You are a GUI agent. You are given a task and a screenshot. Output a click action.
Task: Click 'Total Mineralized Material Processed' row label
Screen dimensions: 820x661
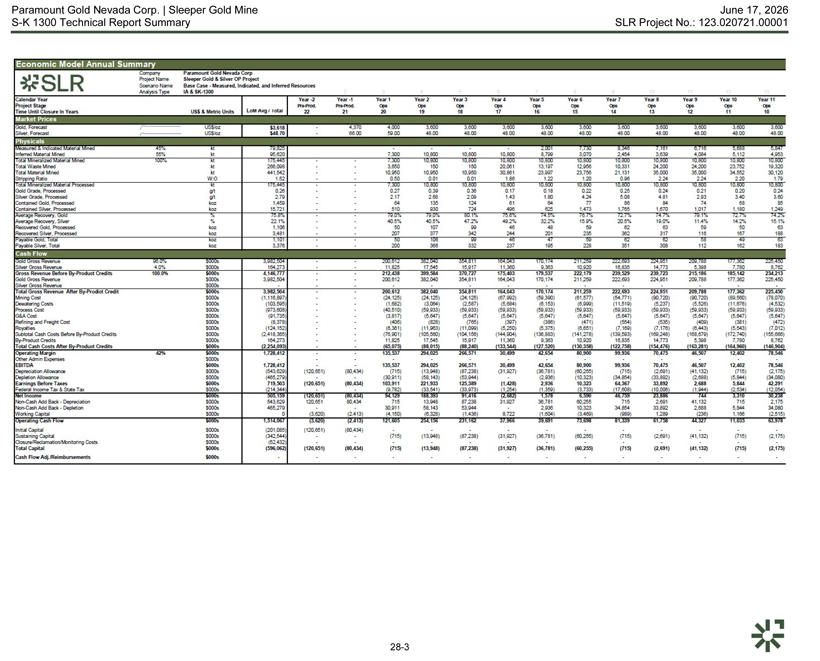[x=55, y=185]
